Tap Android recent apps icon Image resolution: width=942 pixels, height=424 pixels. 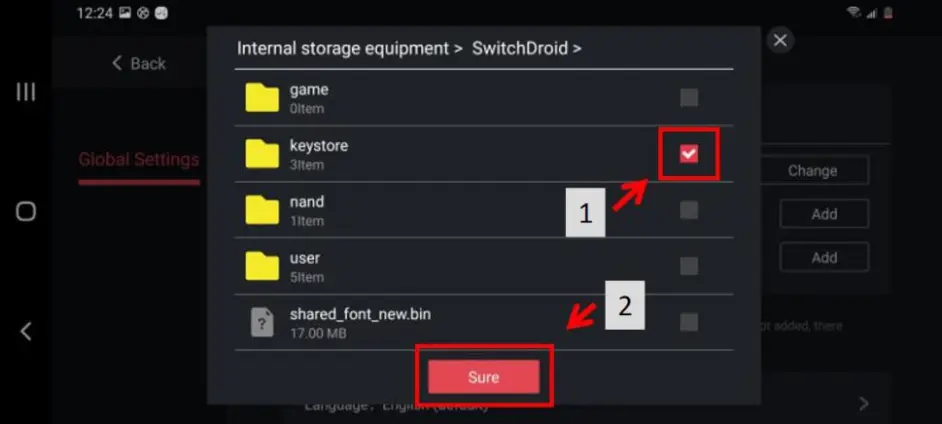26,92
